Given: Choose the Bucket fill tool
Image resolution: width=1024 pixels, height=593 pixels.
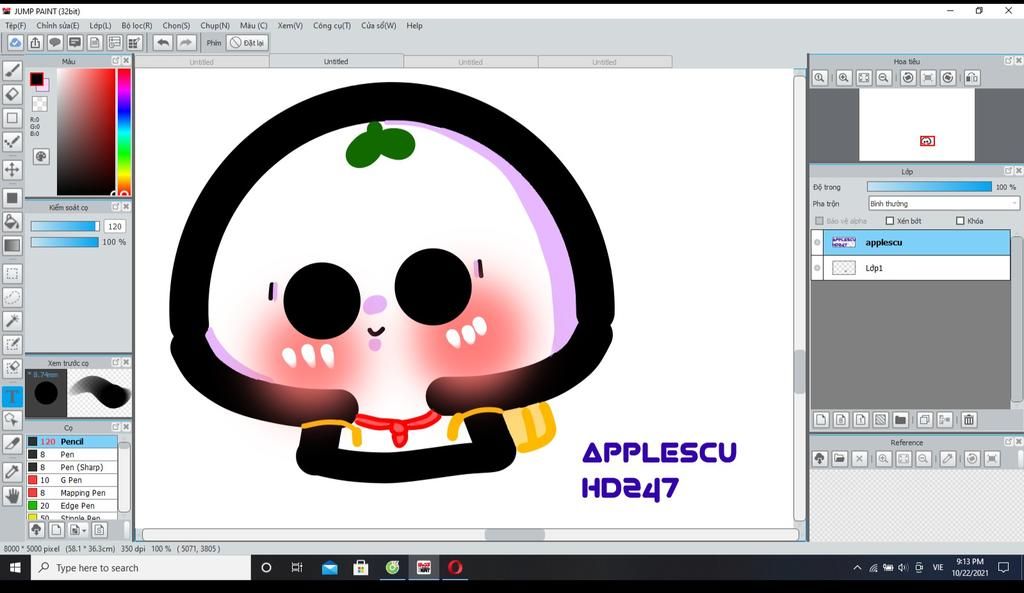Looking at the screenshot, I should [x=12, y=221].
